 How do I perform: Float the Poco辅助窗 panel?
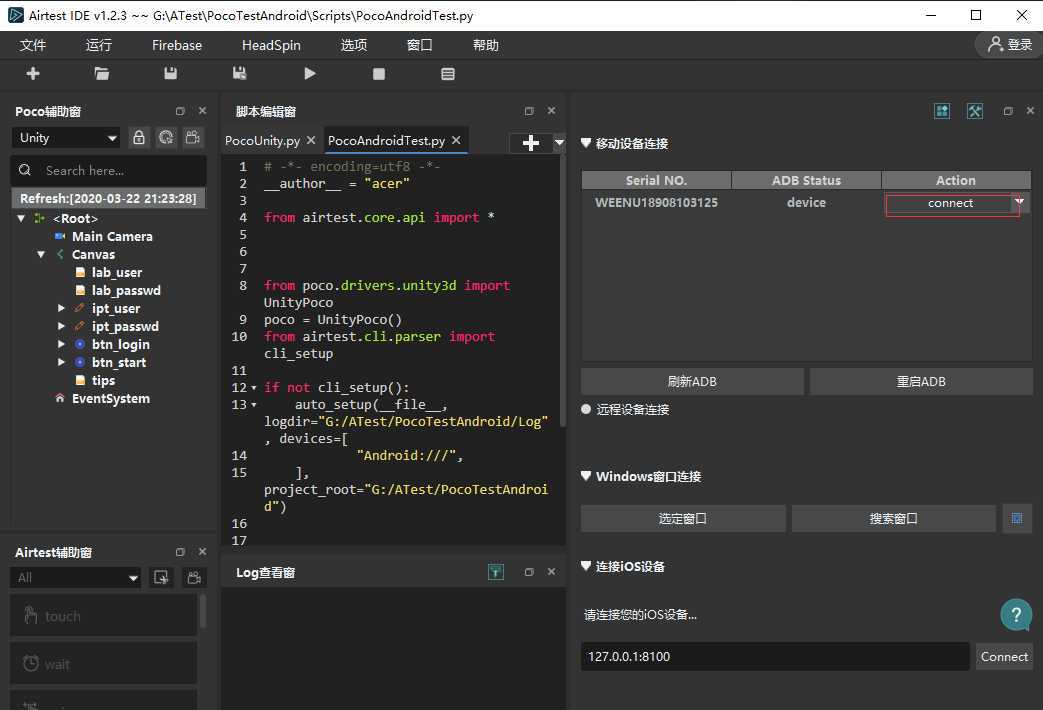[x=180, y=111]
